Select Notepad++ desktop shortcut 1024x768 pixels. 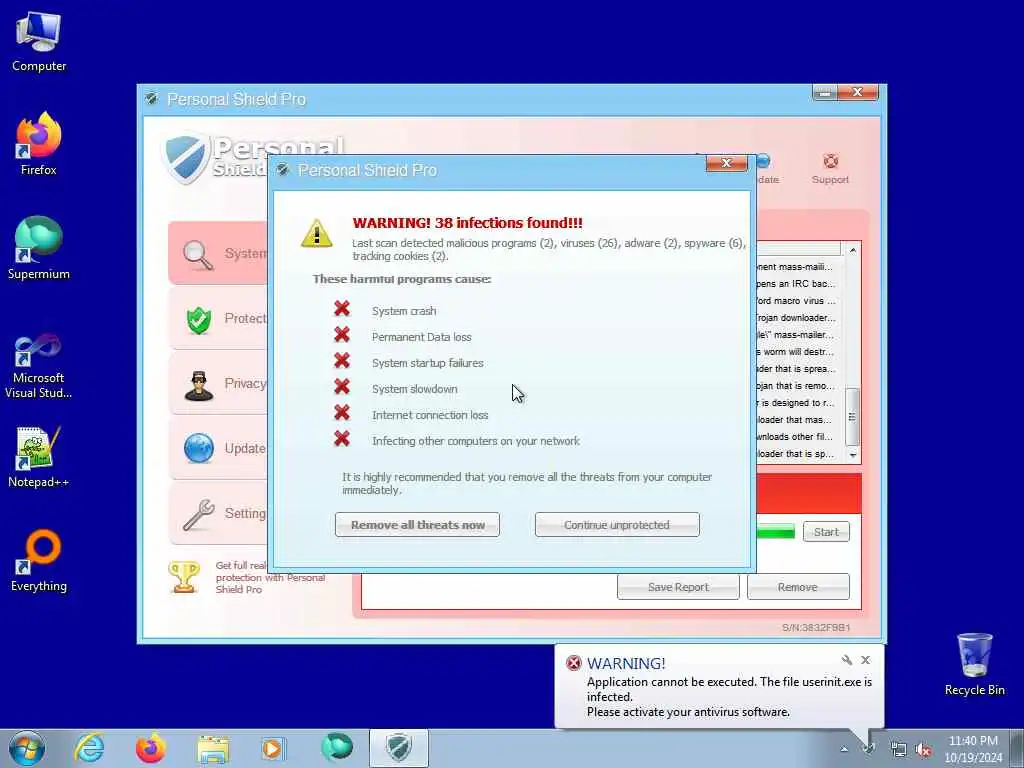pyautogui.click(x=39, y=457)
